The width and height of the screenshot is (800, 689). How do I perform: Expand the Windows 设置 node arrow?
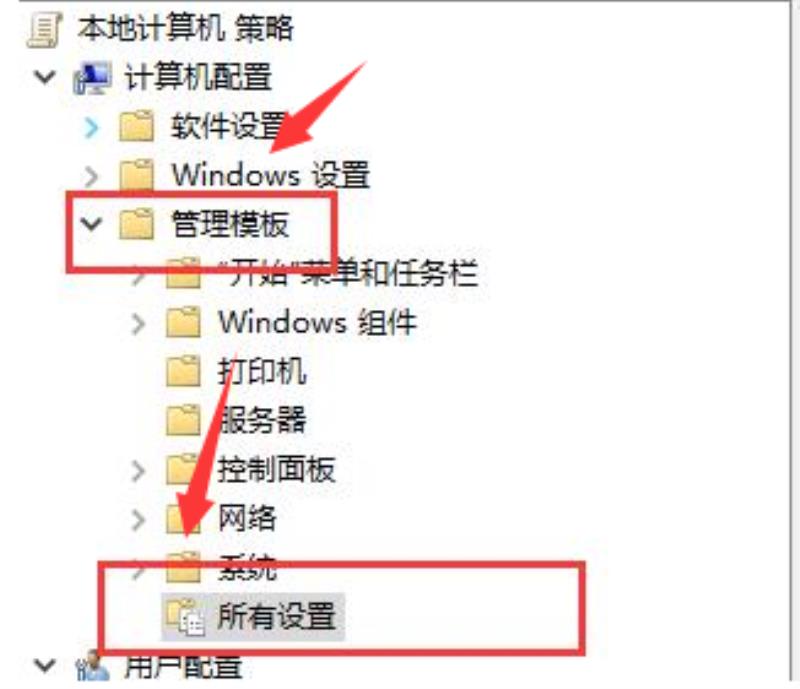[91, 176]
